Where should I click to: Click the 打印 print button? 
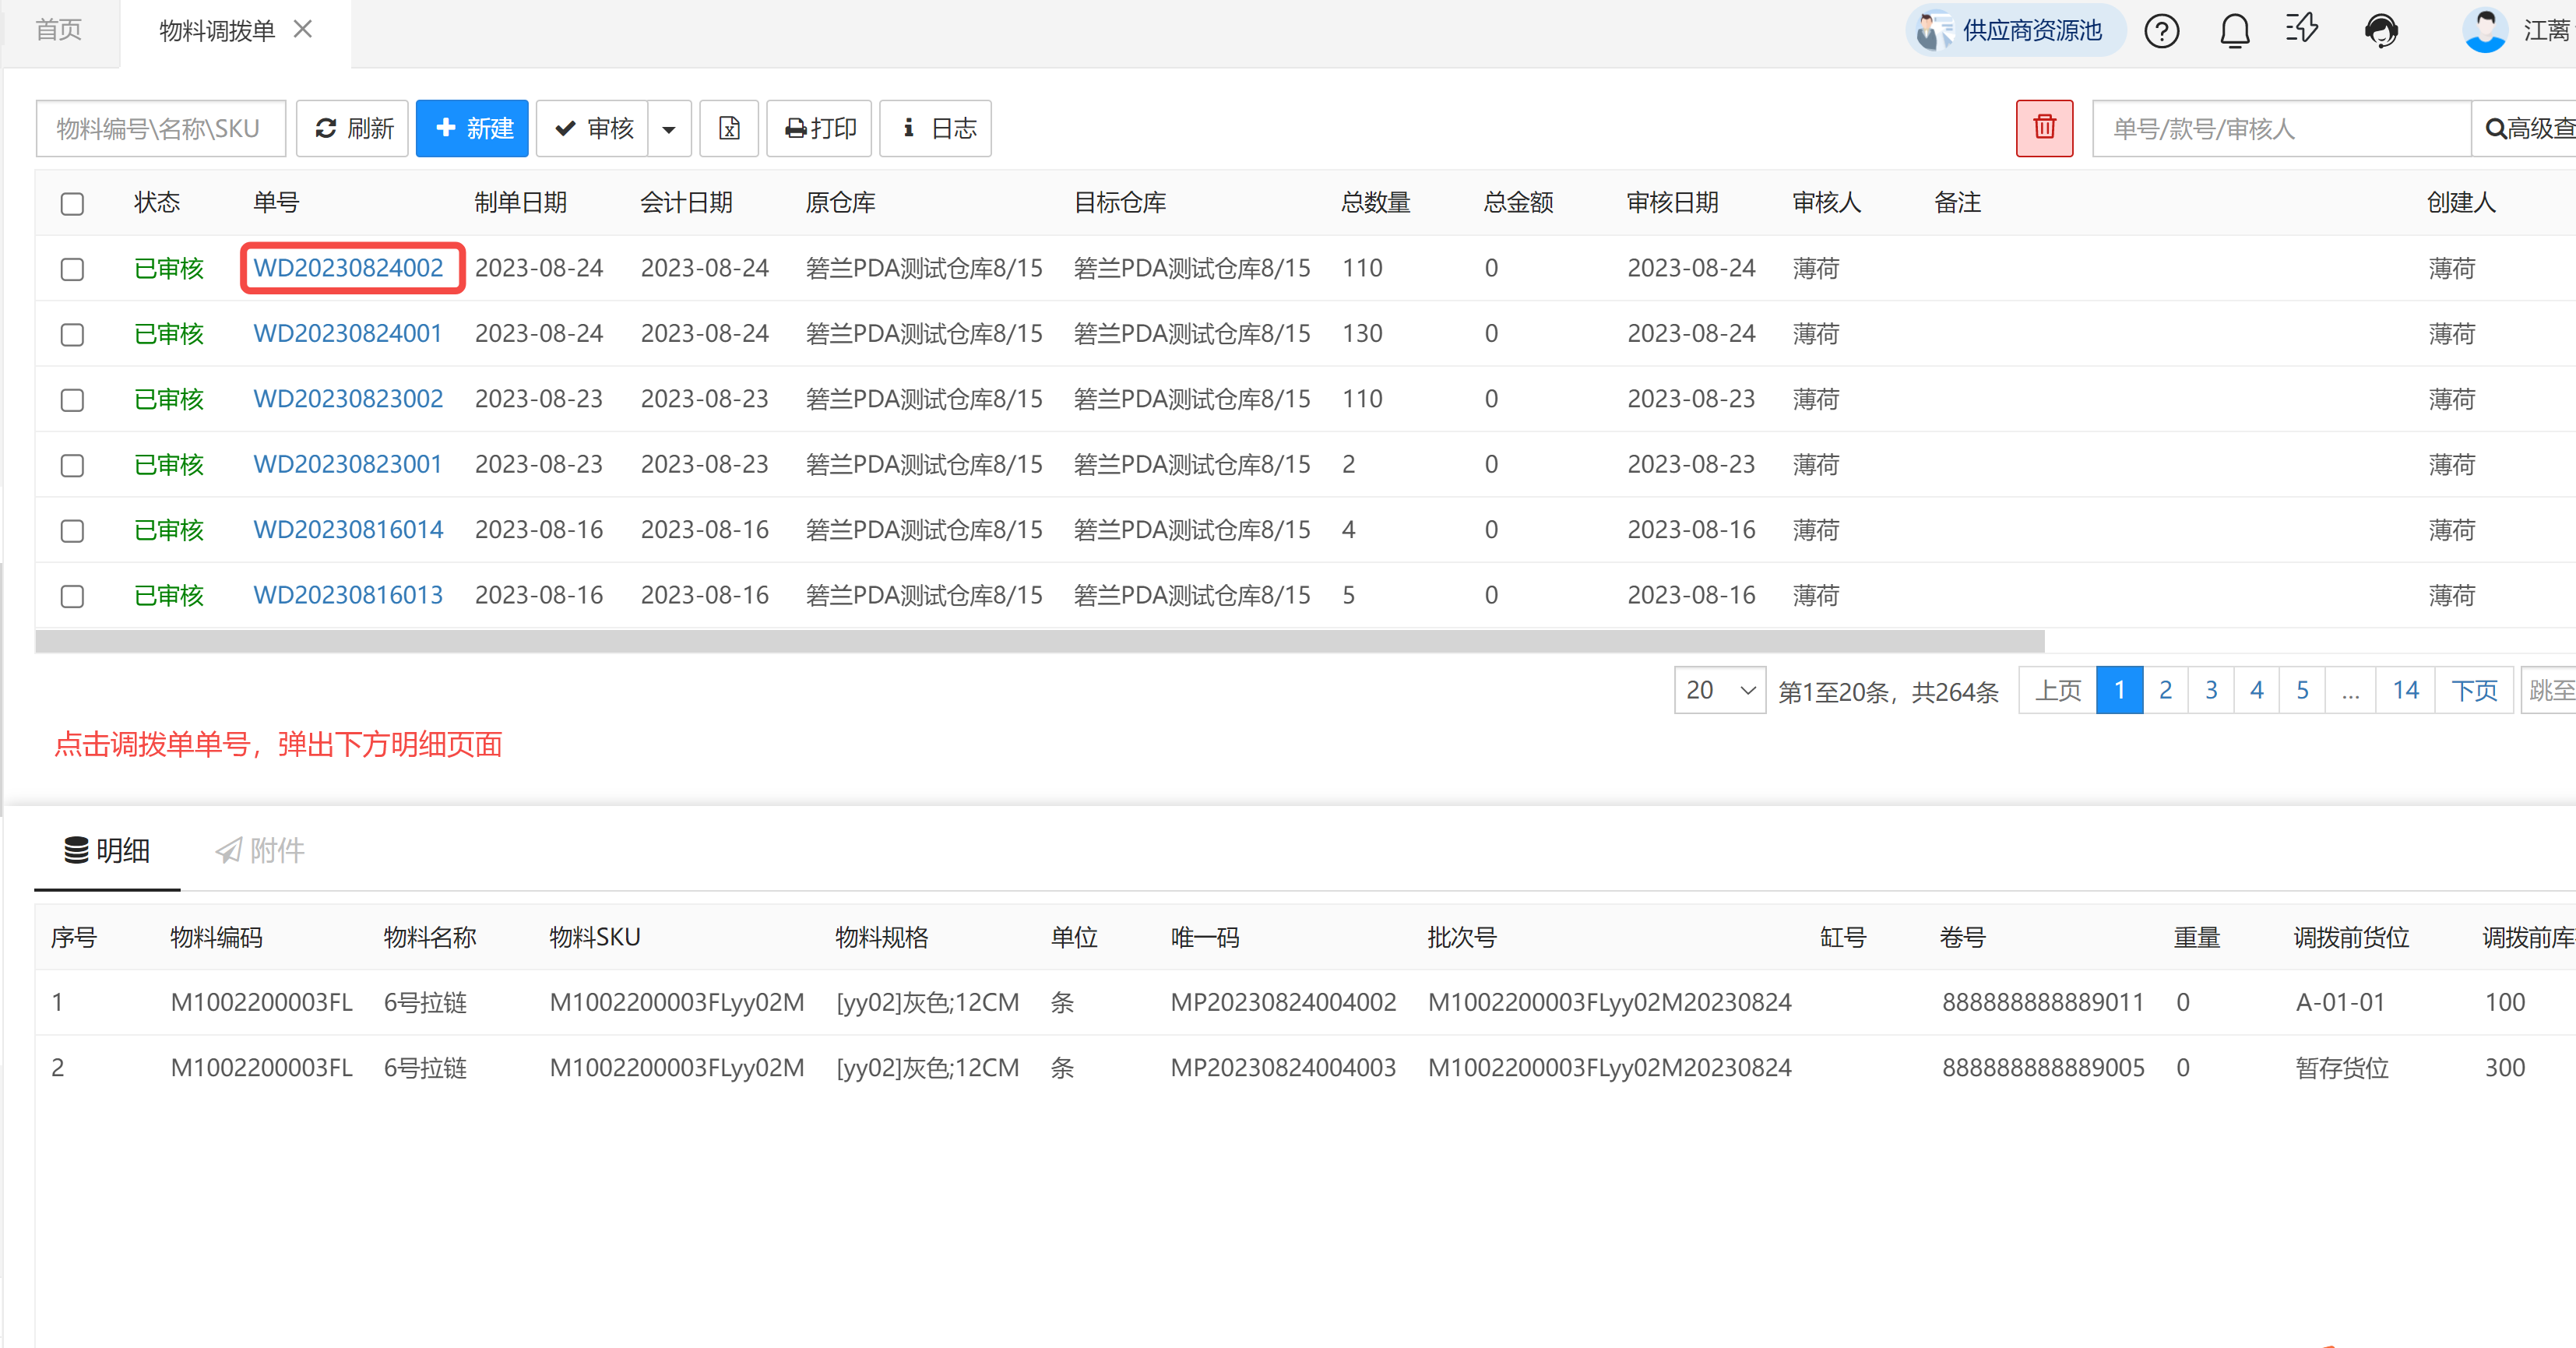point(820,128)
